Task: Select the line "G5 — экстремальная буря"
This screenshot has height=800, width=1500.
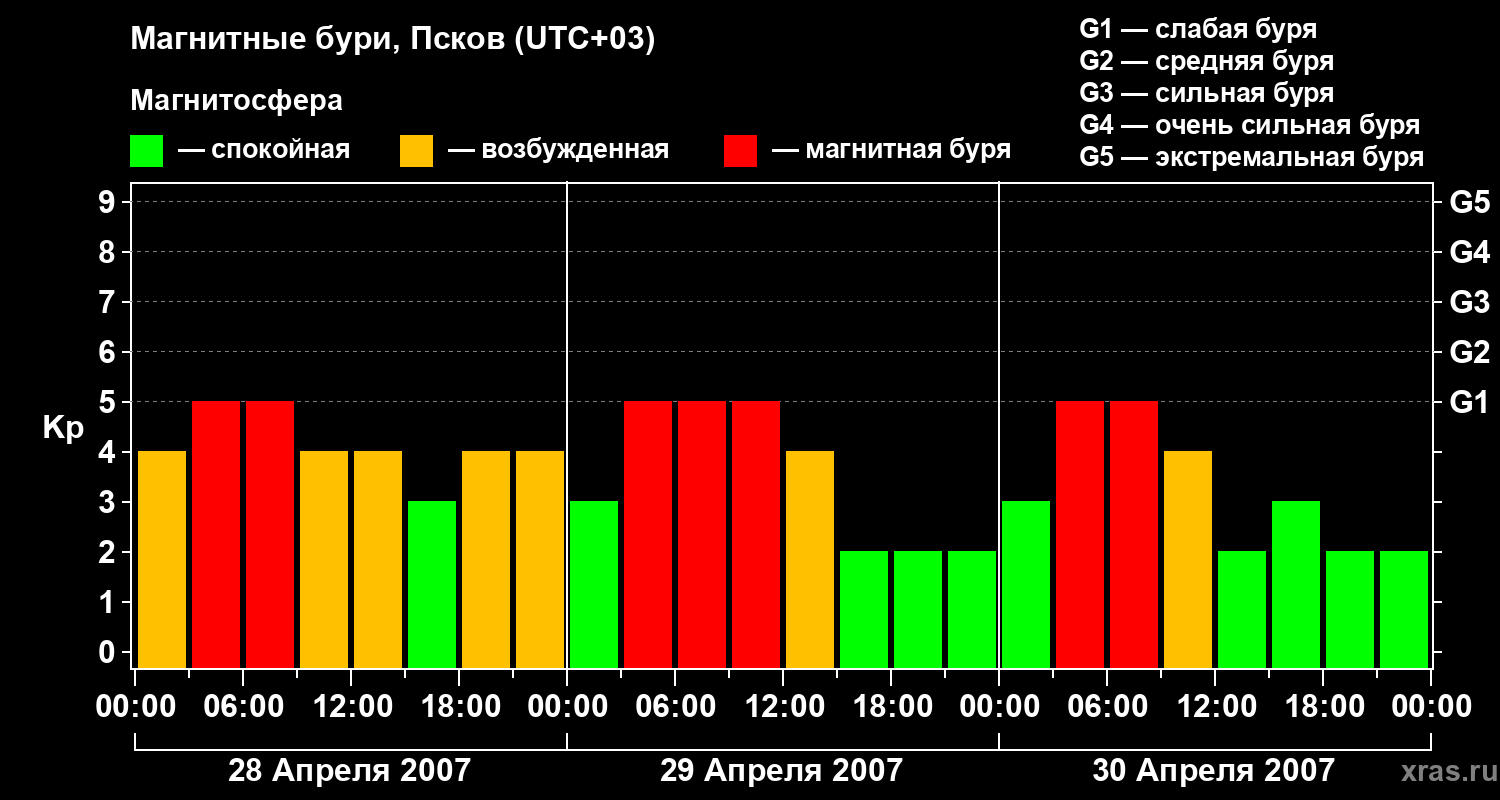Action: pyautogui.click(x=1251, y=157)
